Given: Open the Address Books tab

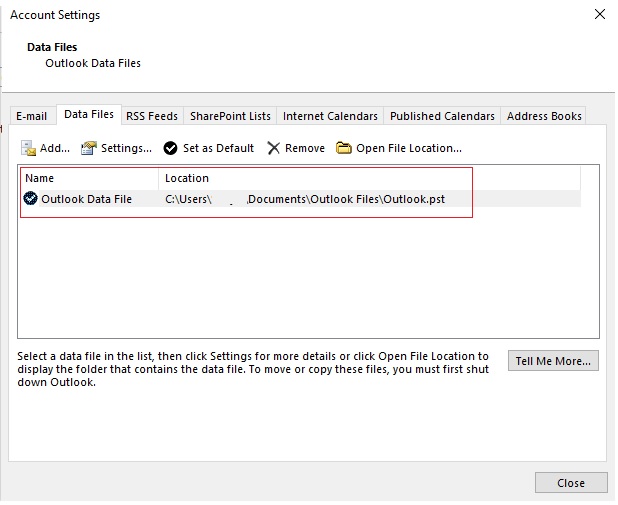Looking at the screenshot, I should click(x=544, y=116).
